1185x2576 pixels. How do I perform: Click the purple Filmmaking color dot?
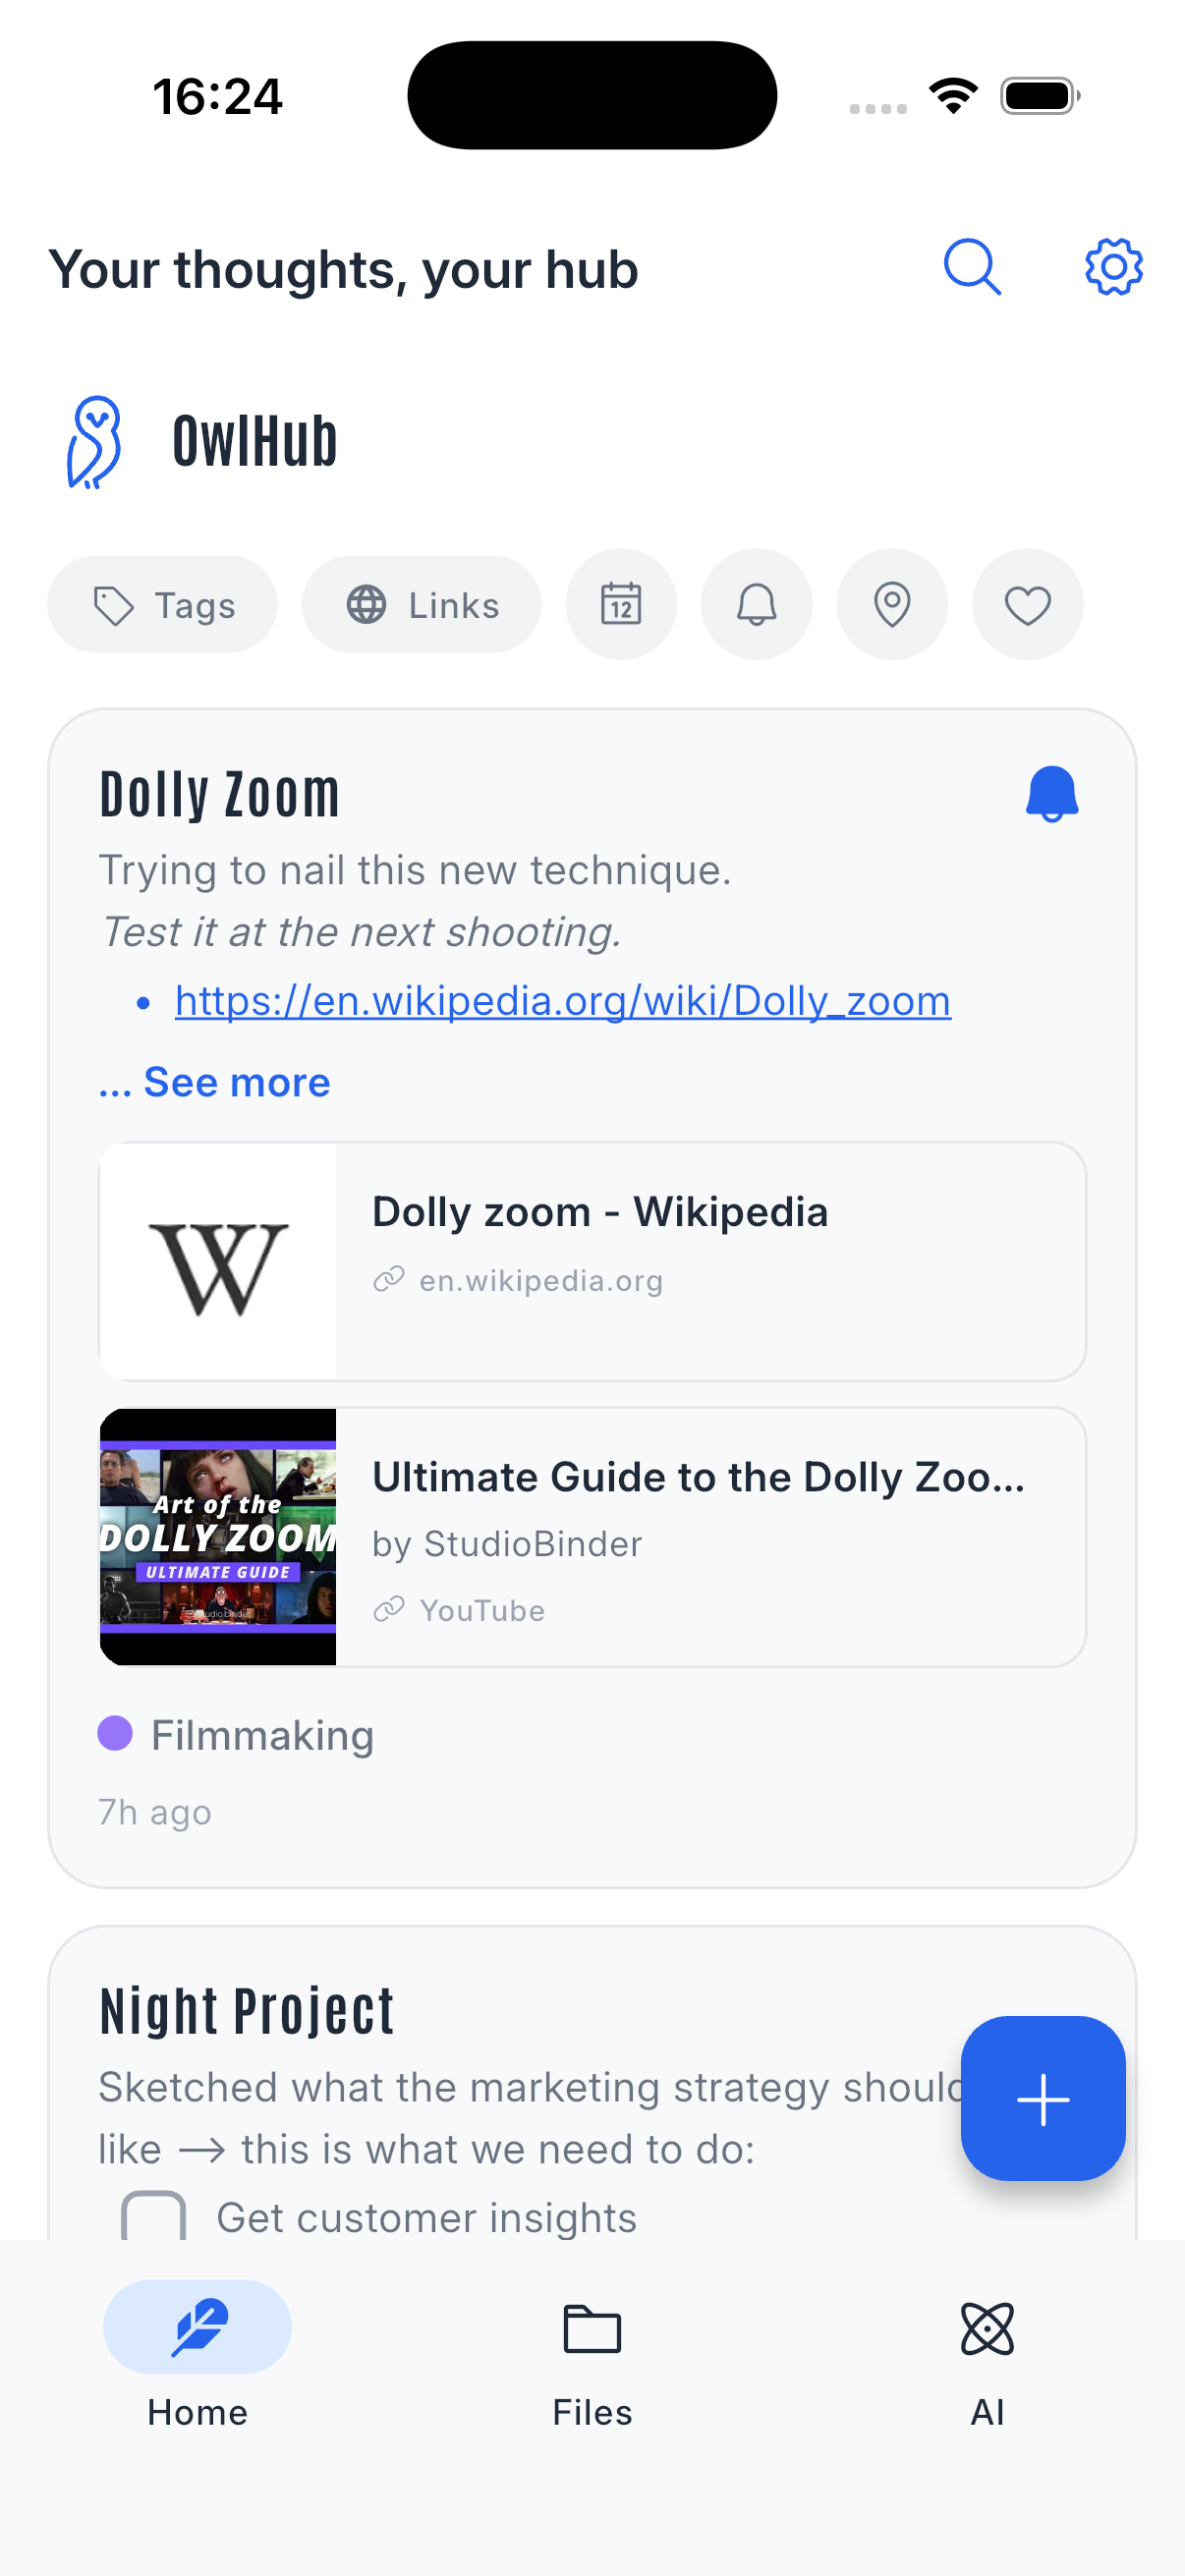click(115, 1734)
